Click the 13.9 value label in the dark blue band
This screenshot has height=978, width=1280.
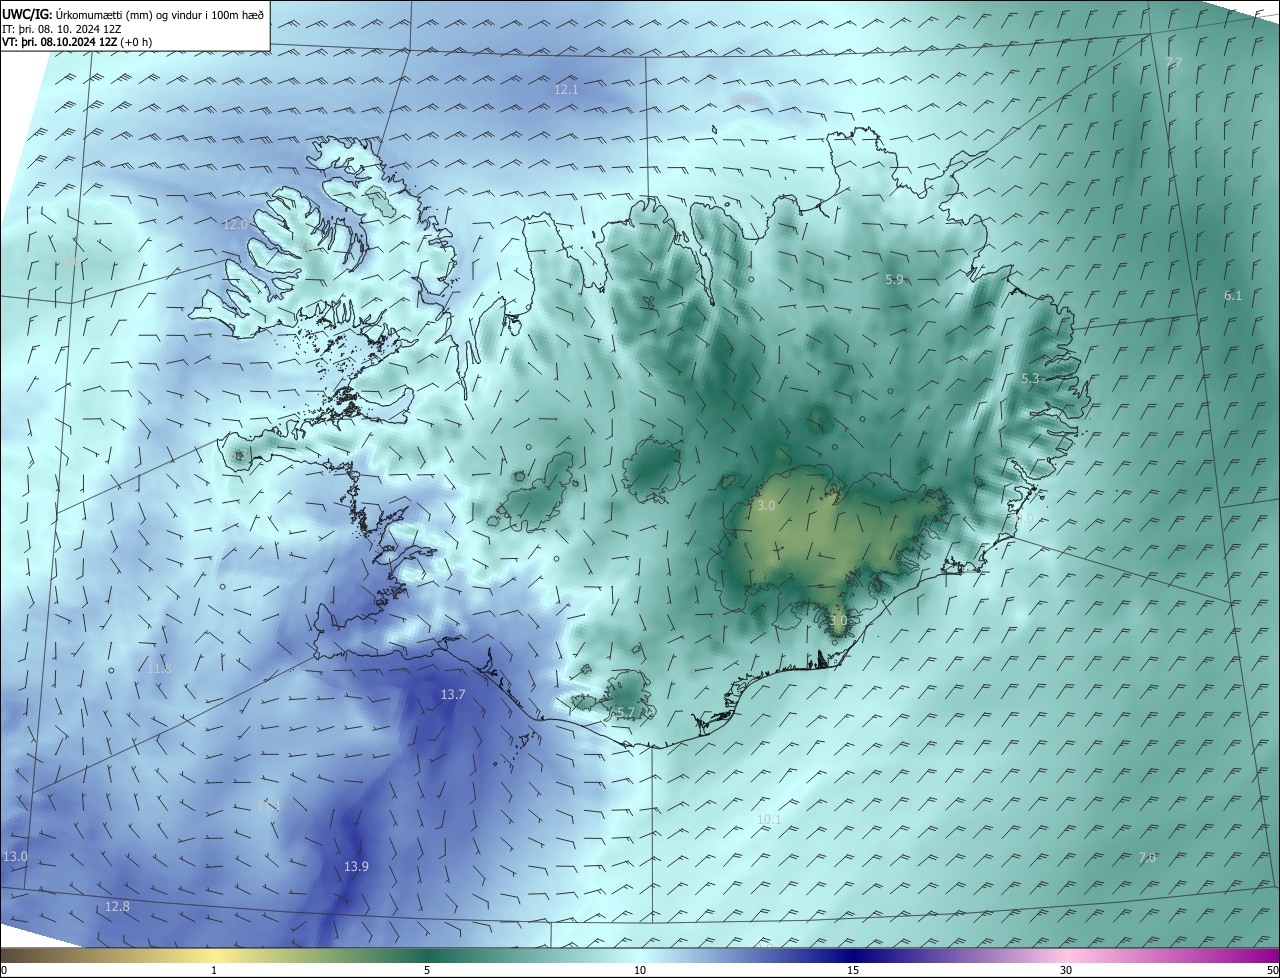(356, 867)
